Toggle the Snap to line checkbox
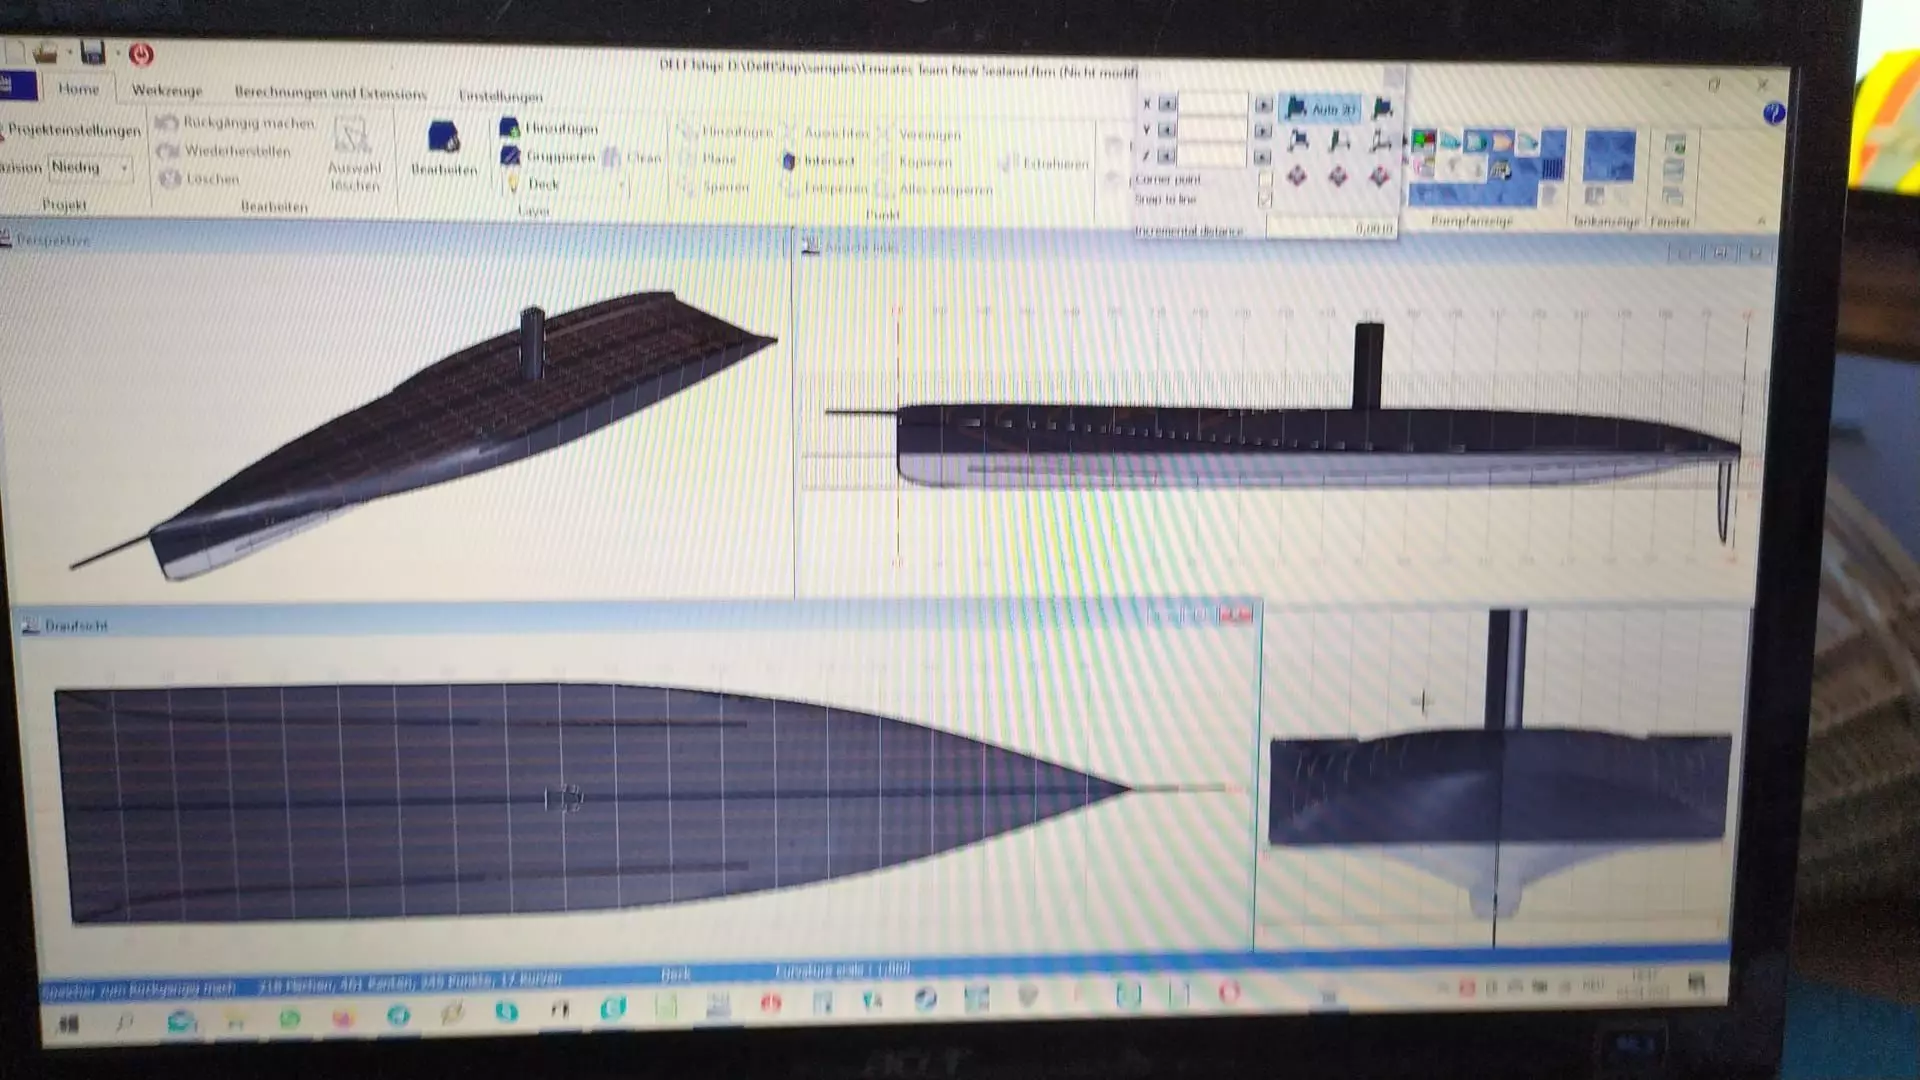1920x1080 pixels. click(x=1265, y=200)
